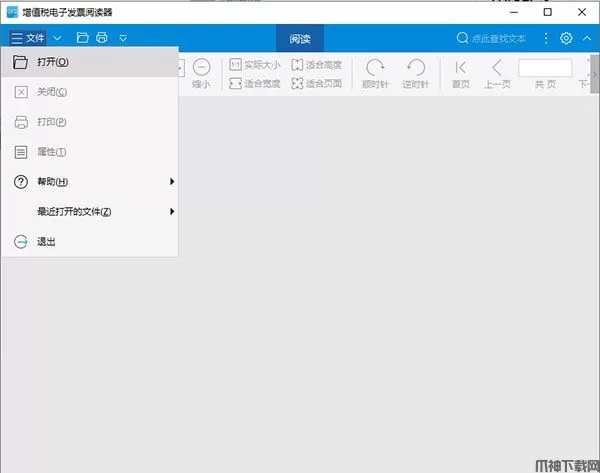Click the page number input box
600x473 pixels.
click(545, 68)
